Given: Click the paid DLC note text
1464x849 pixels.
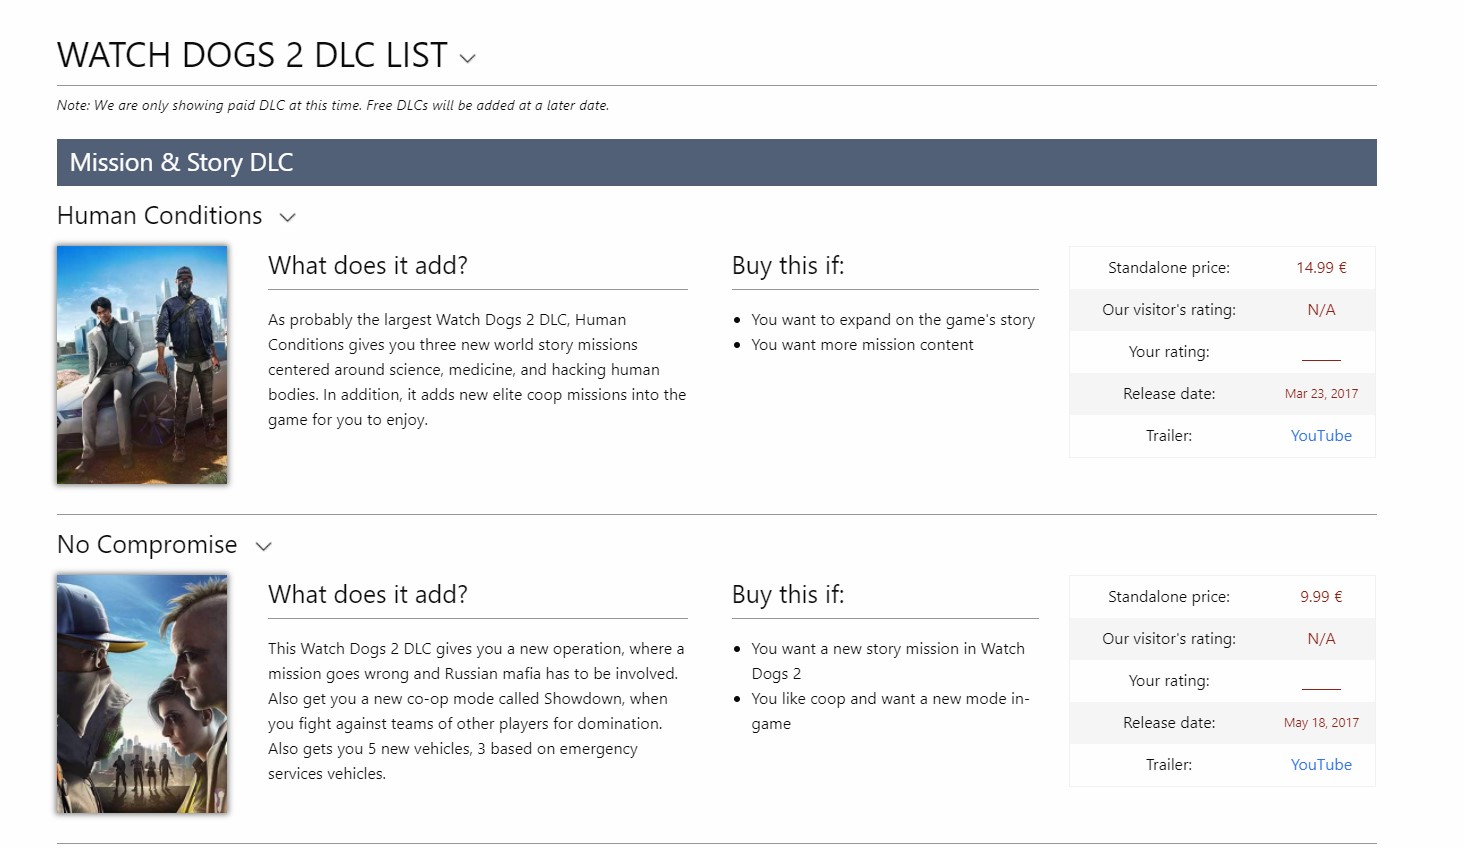Looking at the screenshot, I should pyautogui.click(x=333, y=105).
